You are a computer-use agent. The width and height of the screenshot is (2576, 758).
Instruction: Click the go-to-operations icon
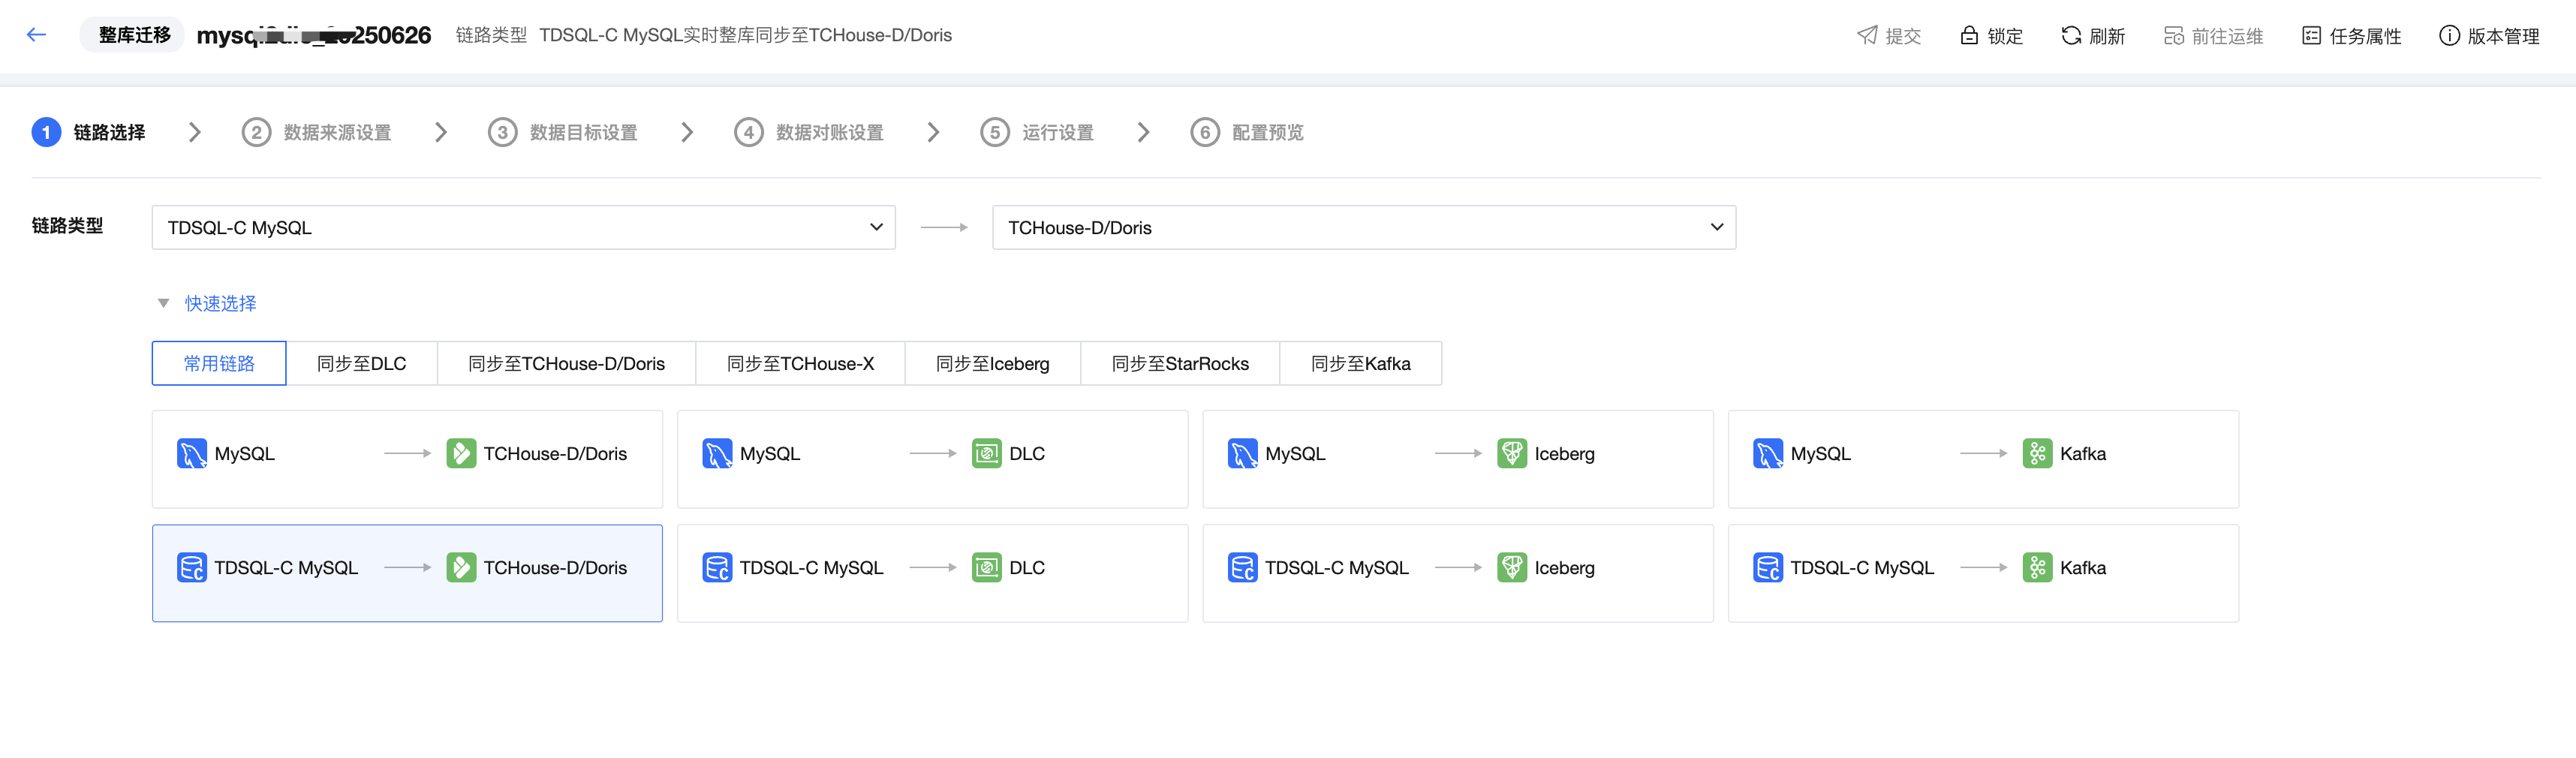(2173, 36)
